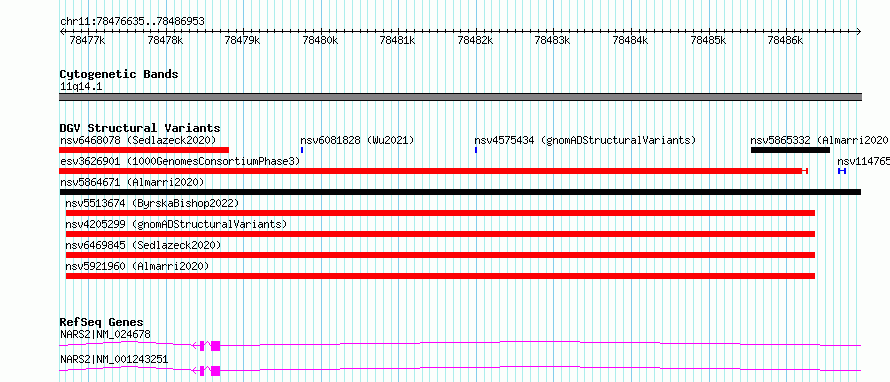Click the 11q14.1 band label

pos(81,87)
